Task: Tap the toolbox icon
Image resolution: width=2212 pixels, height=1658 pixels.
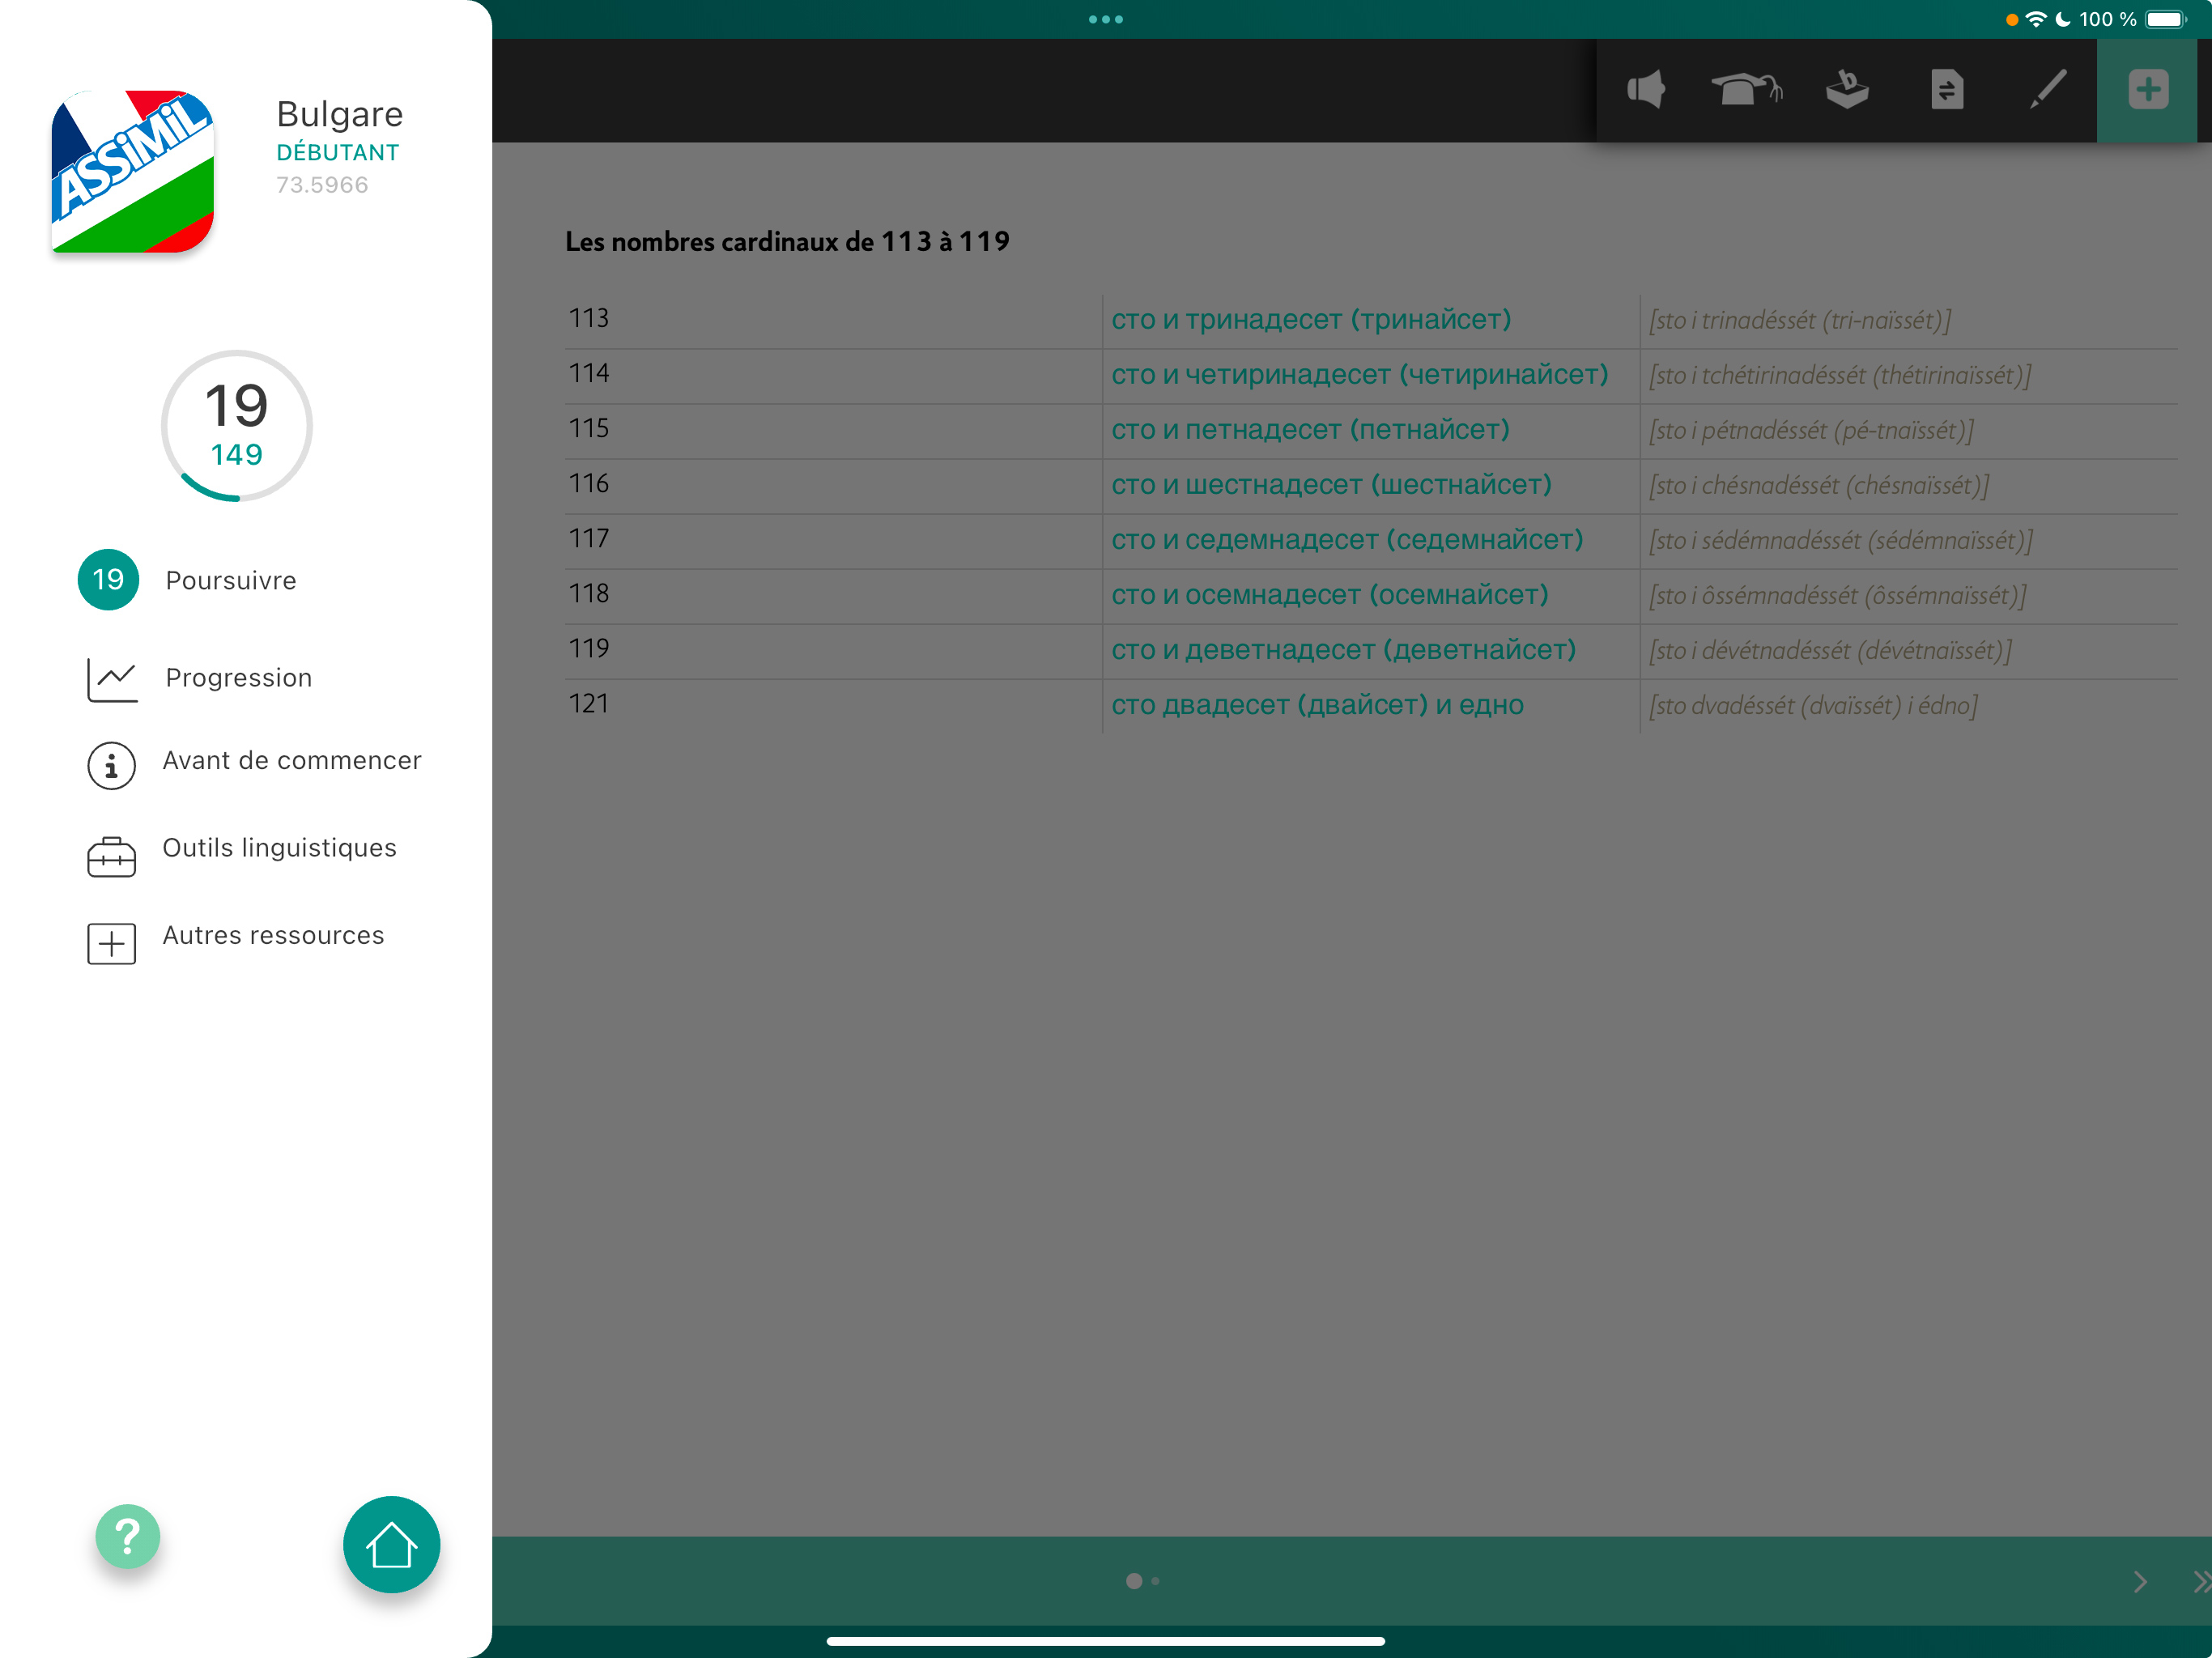Action: click(112, 857)
